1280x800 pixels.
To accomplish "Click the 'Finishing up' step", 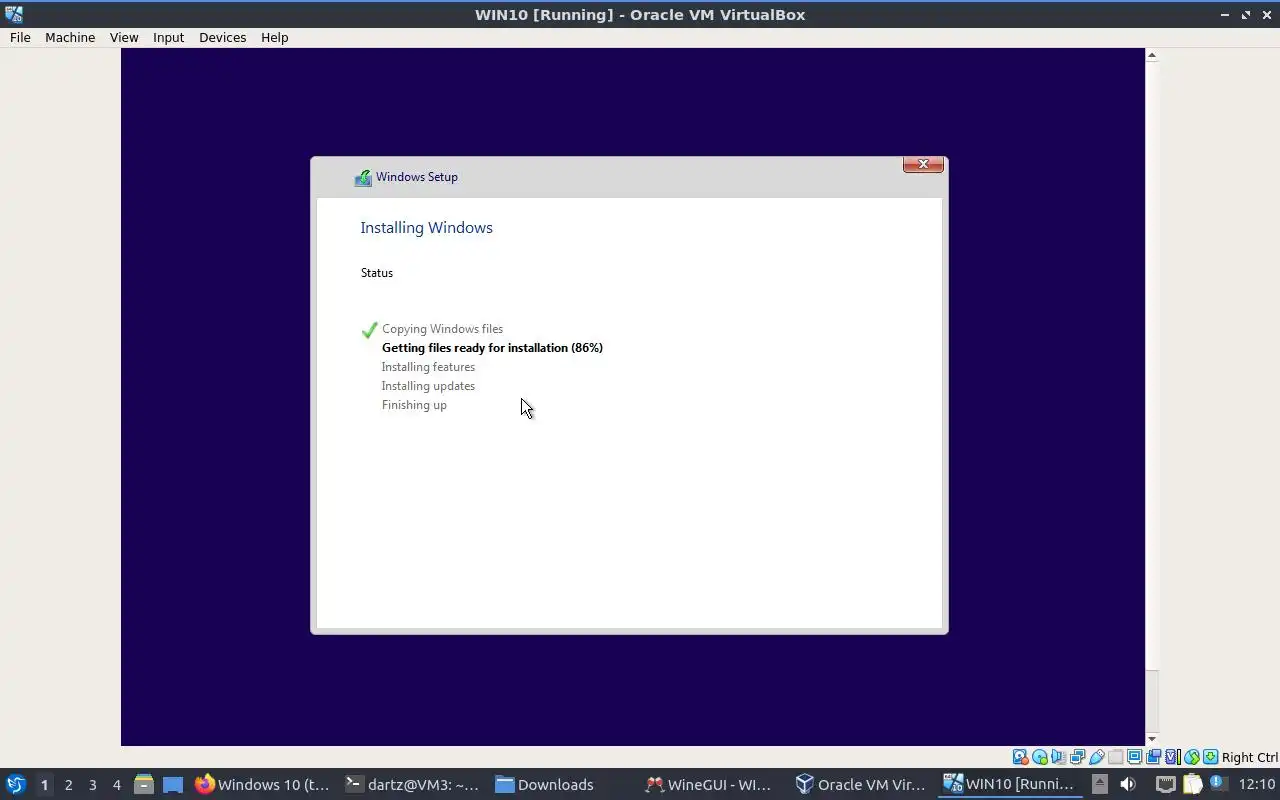I will 414,405.
